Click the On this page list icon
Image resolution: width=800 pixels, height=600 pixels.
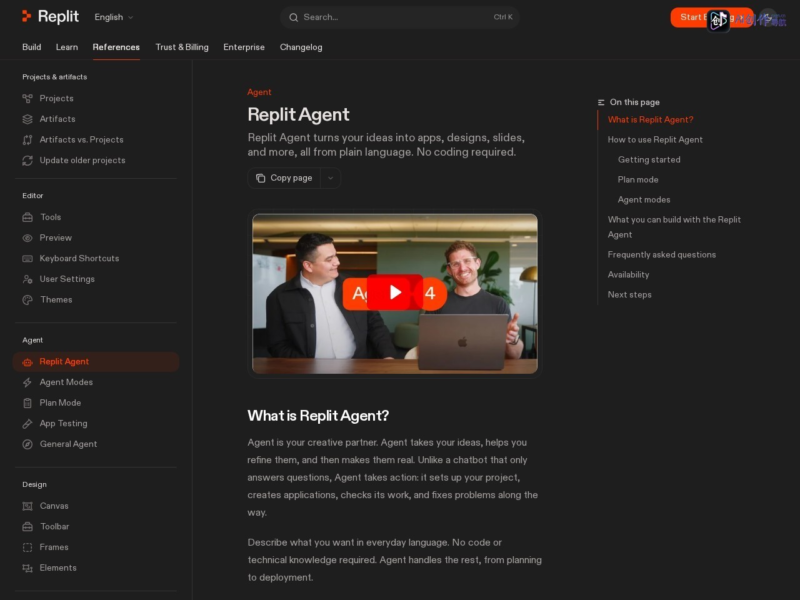point(601,103)
